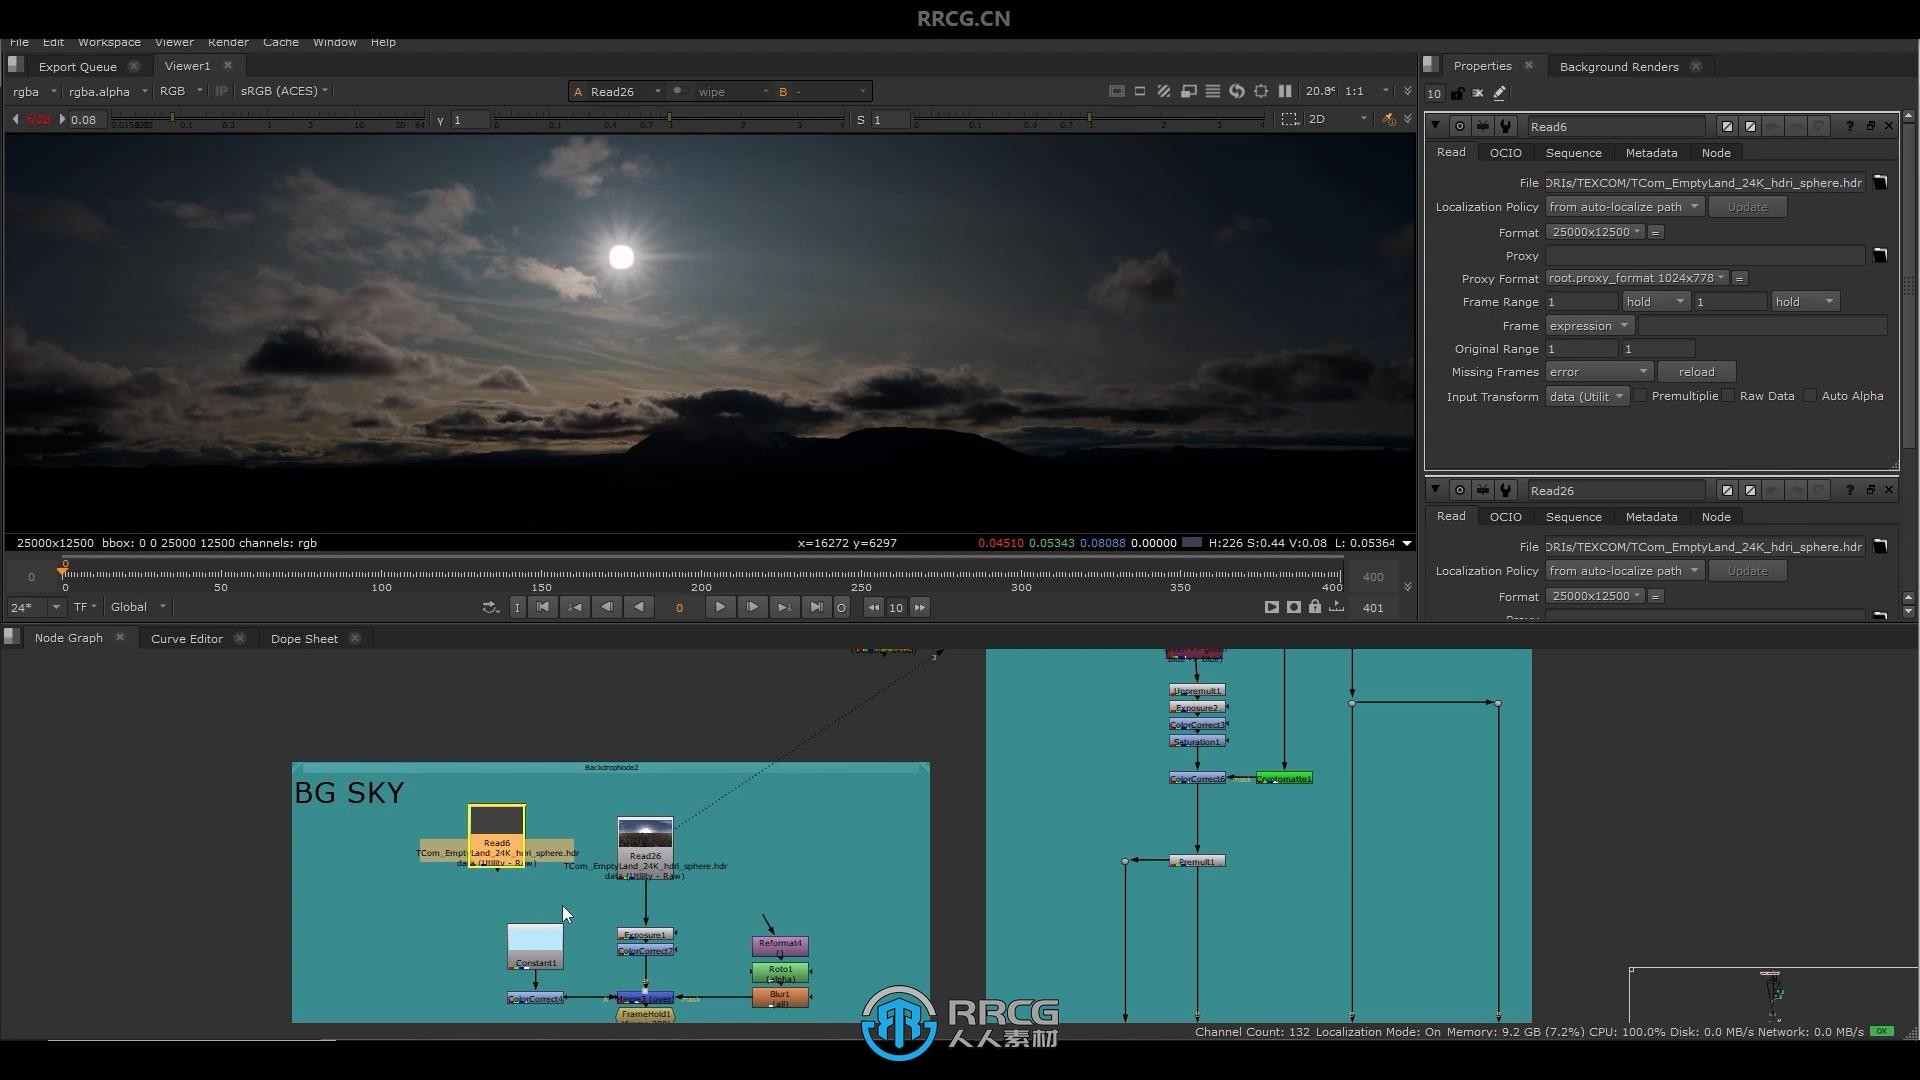
Task: Browse file for Read6 File field
Action: (x=1880, y=182)
